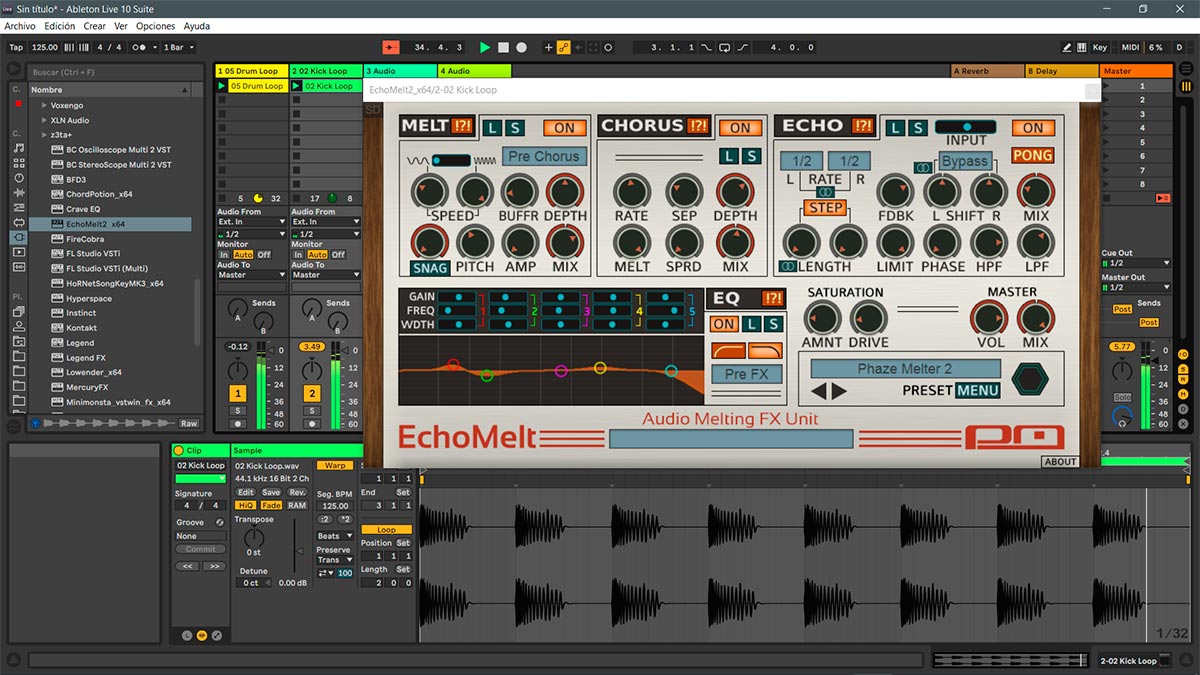The height and width of the screenshot is (675, 1200).
Task: Launch the 05 Drum Loop clip
Action: point(223,86)
